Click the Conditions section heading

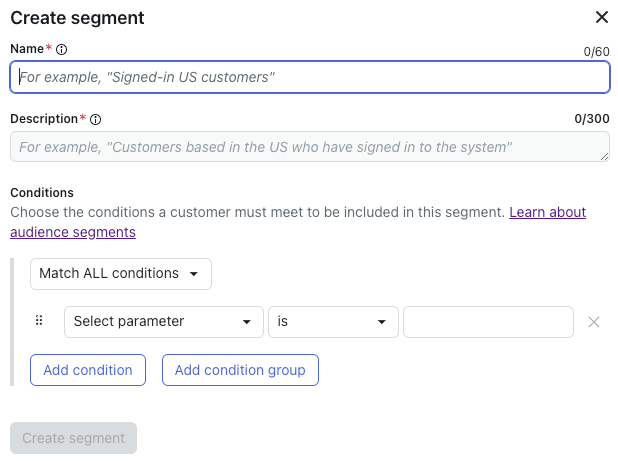pyautogui.click(x=42, y=193)
